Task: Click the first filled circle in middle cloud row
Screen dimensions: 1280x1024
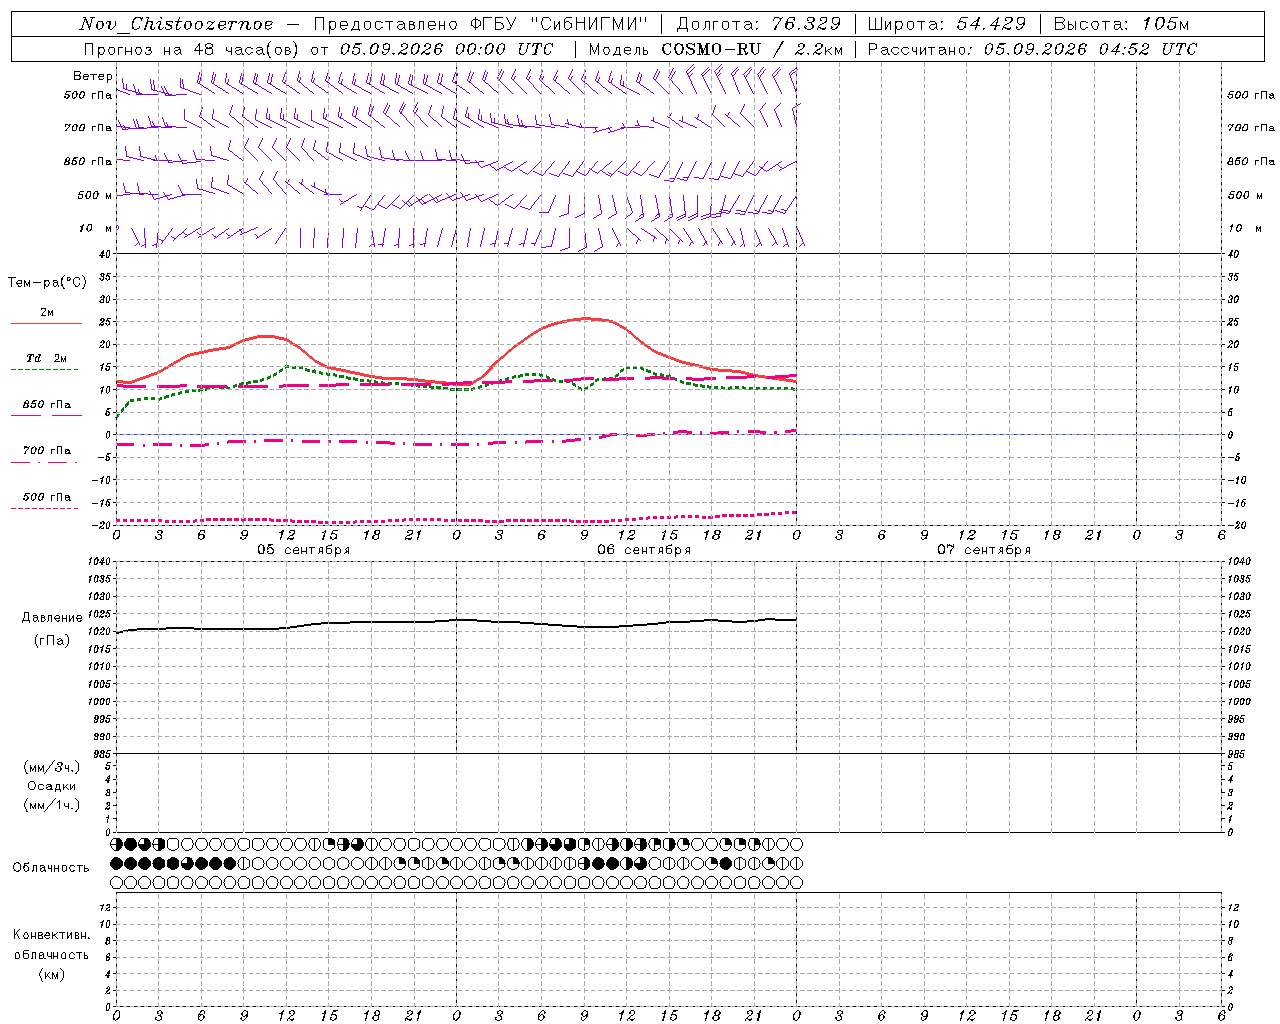Action: pos(116,863)
